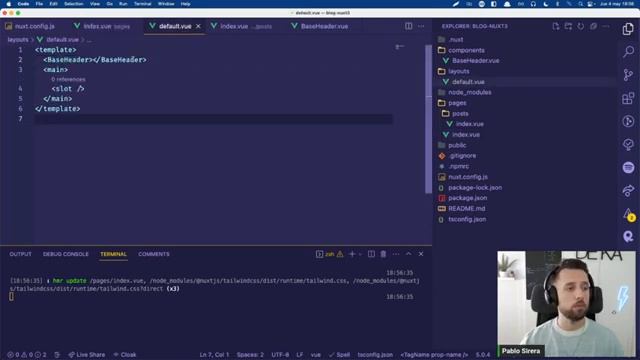640x360 pixels.
Task: Open the Extensions view icon
Action: coord(628,98)
